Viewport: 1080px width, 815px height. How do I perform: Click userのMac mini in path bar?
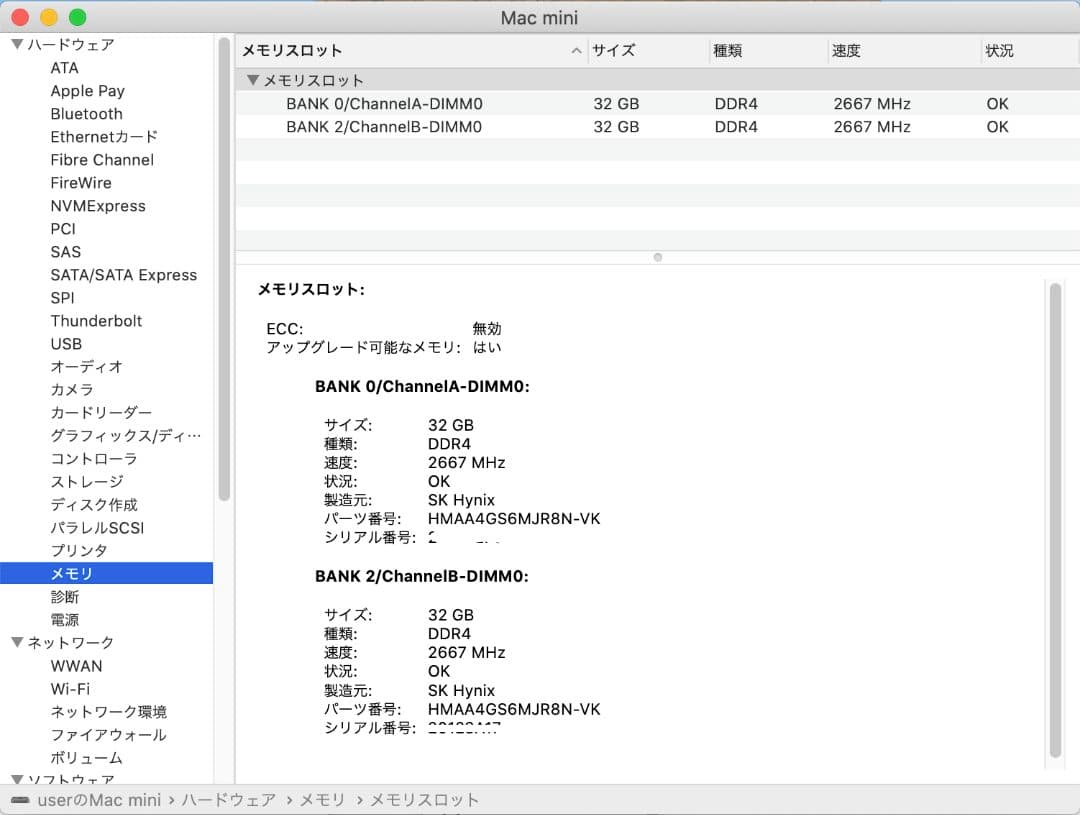(99, 800)
